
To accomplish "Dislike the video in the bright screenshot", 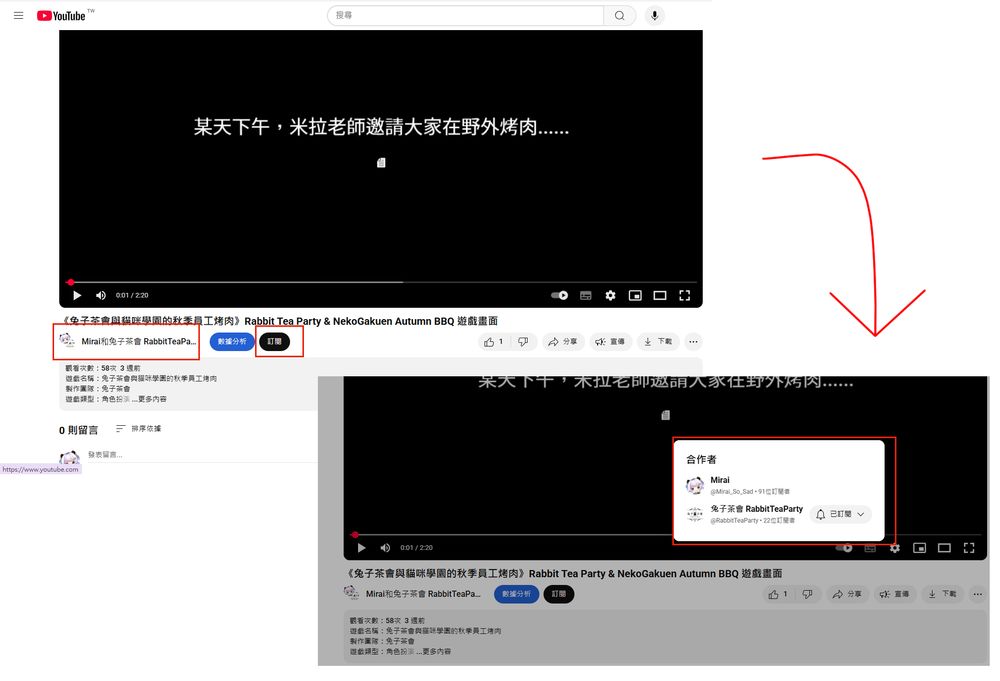I will (523, 342).
